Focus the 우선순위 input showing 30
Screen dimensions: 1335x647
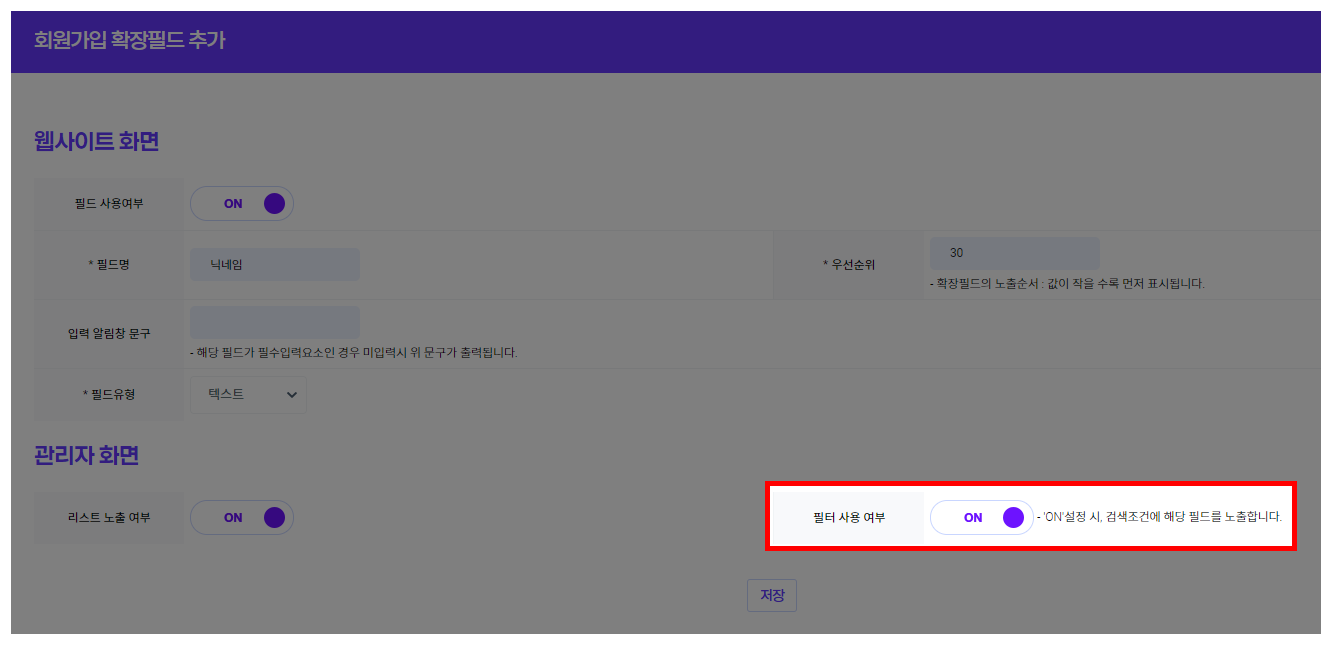pyautogui.click(x=1015, y=253)
